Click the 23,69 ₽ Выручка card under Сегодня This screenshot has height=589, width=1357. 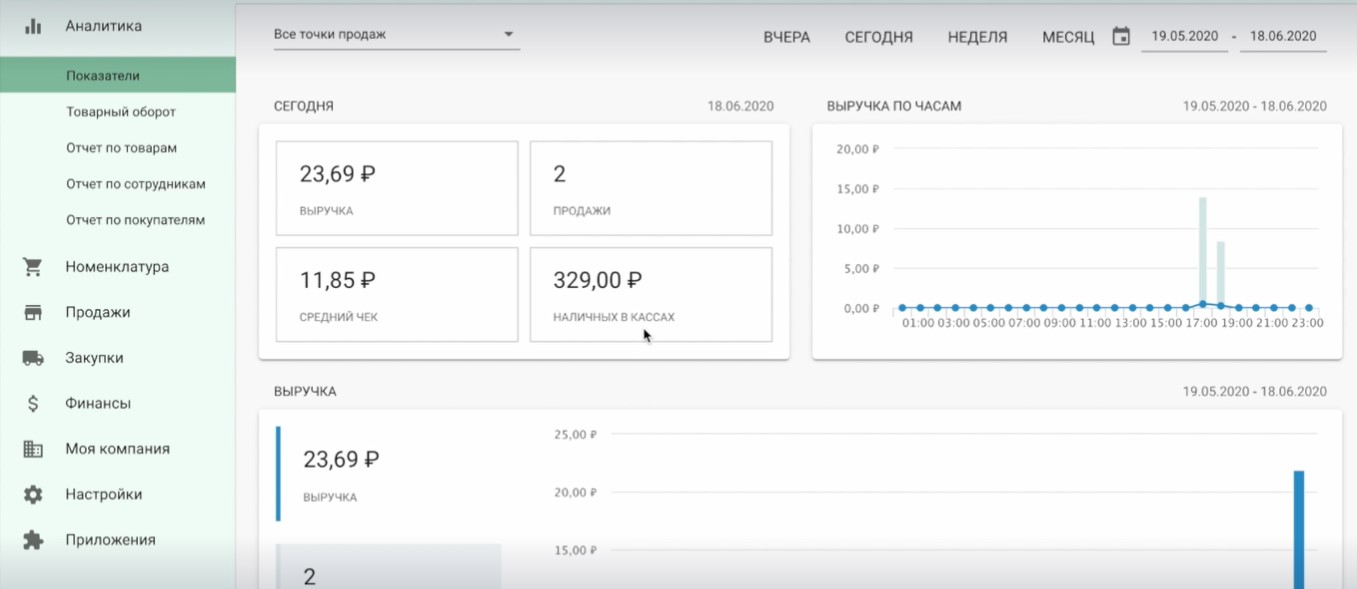tap(397, 188)
